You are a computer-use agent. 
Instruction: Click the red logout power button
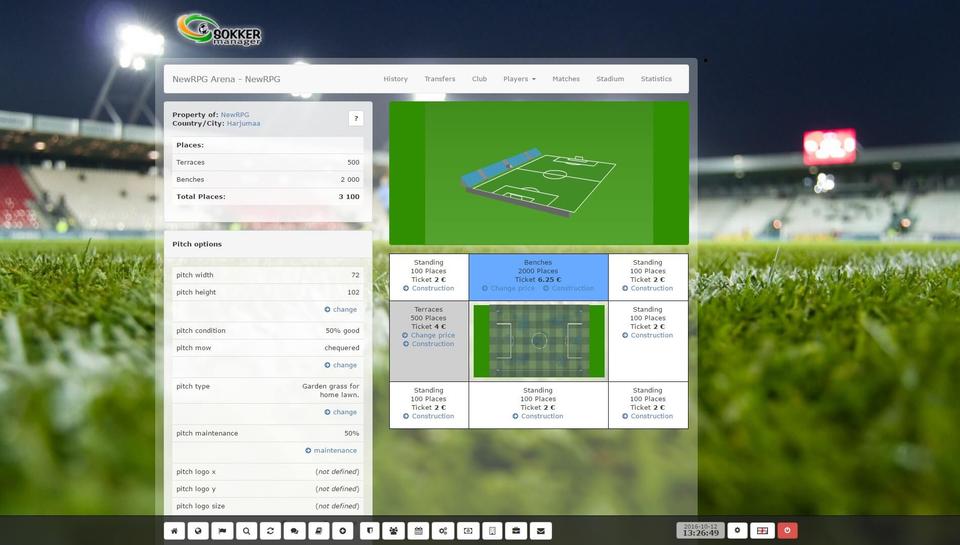pos(787,531)
